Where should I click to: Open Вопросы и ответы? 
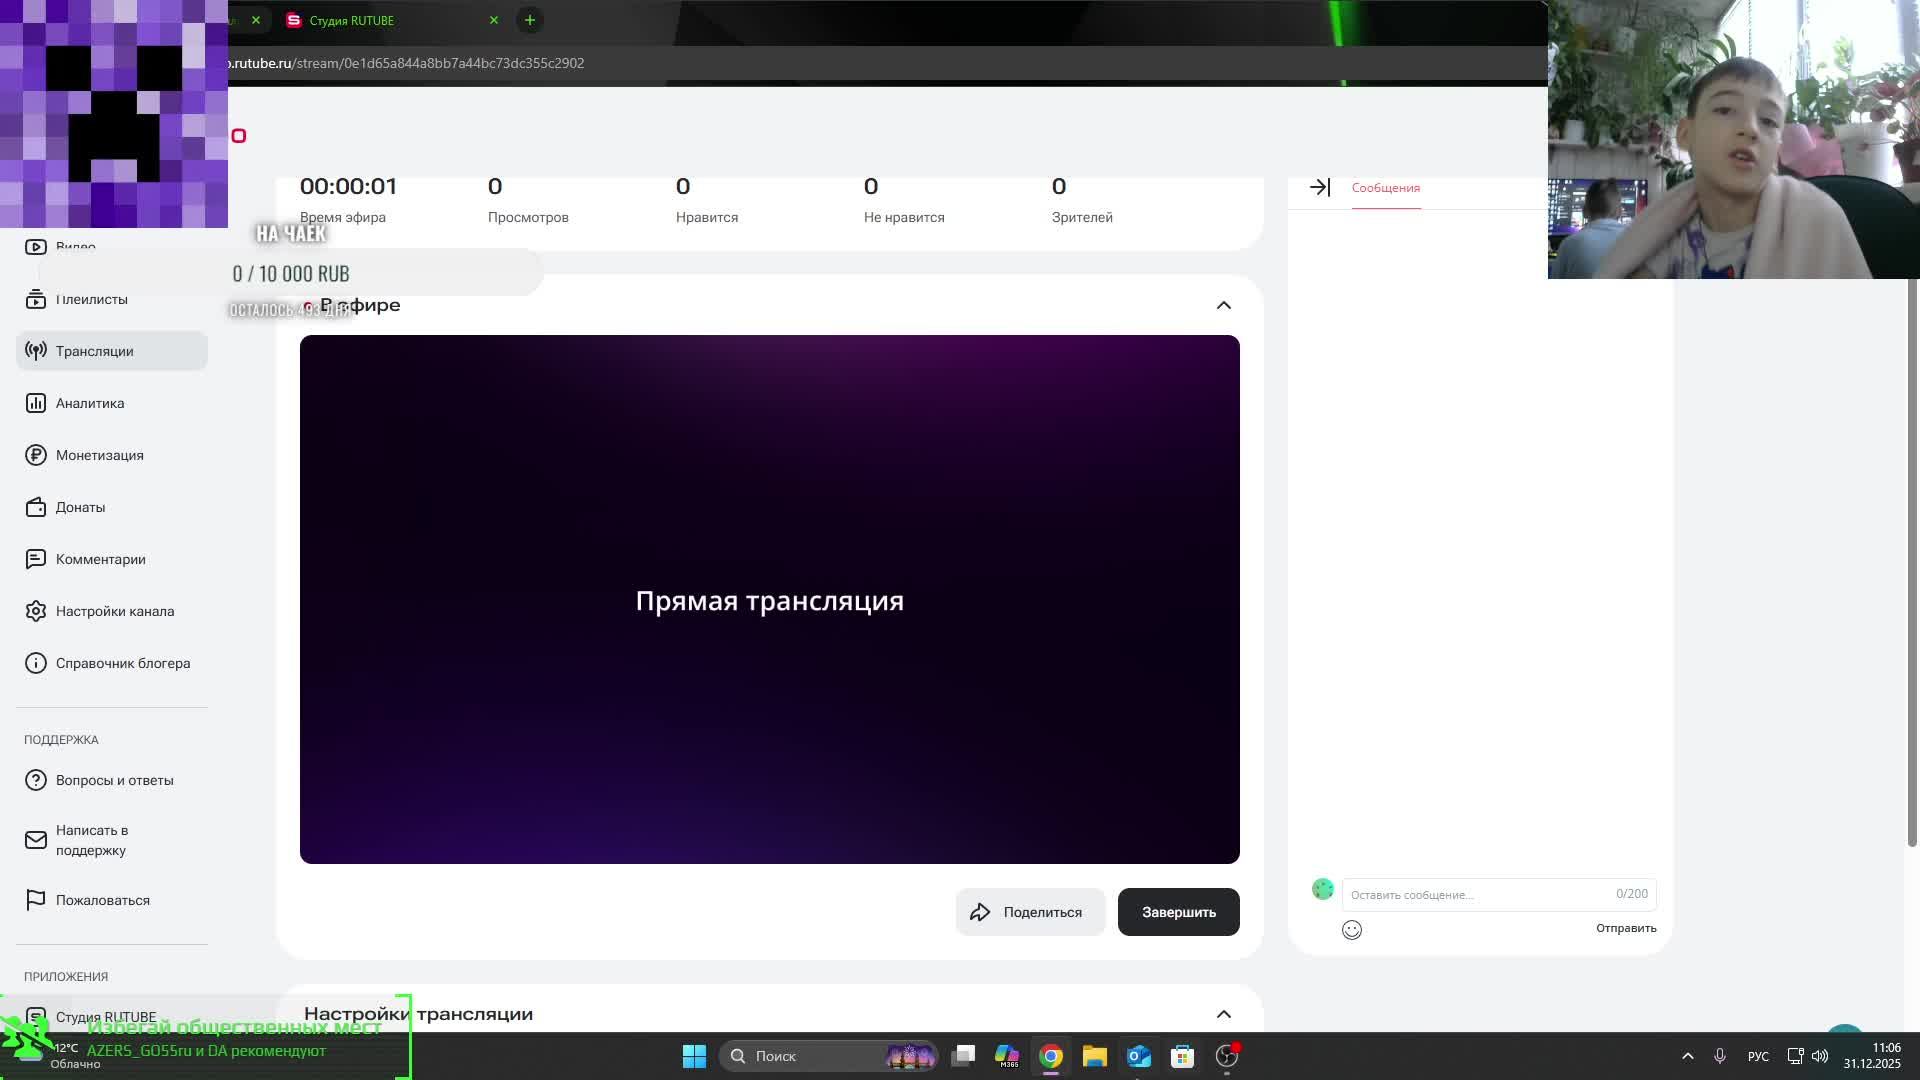coord(115,780)
